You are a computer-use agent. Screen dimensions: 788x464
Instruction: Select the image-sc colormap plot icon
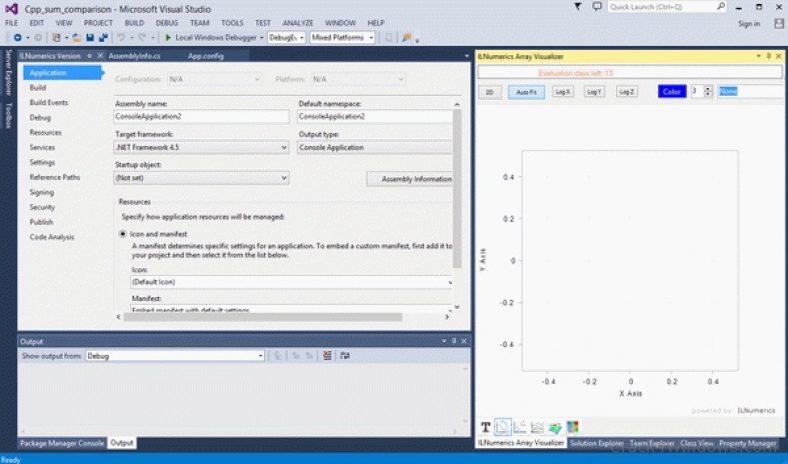572,427
